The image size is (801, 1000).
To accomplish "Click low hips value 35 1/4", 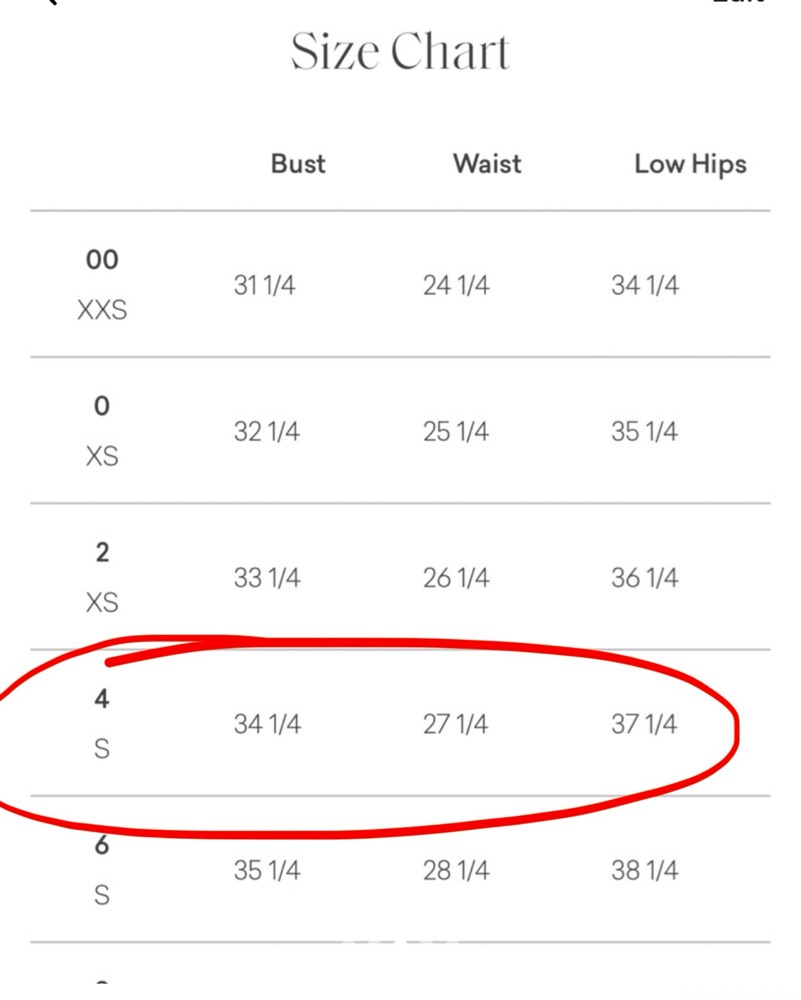I will 645,432.
